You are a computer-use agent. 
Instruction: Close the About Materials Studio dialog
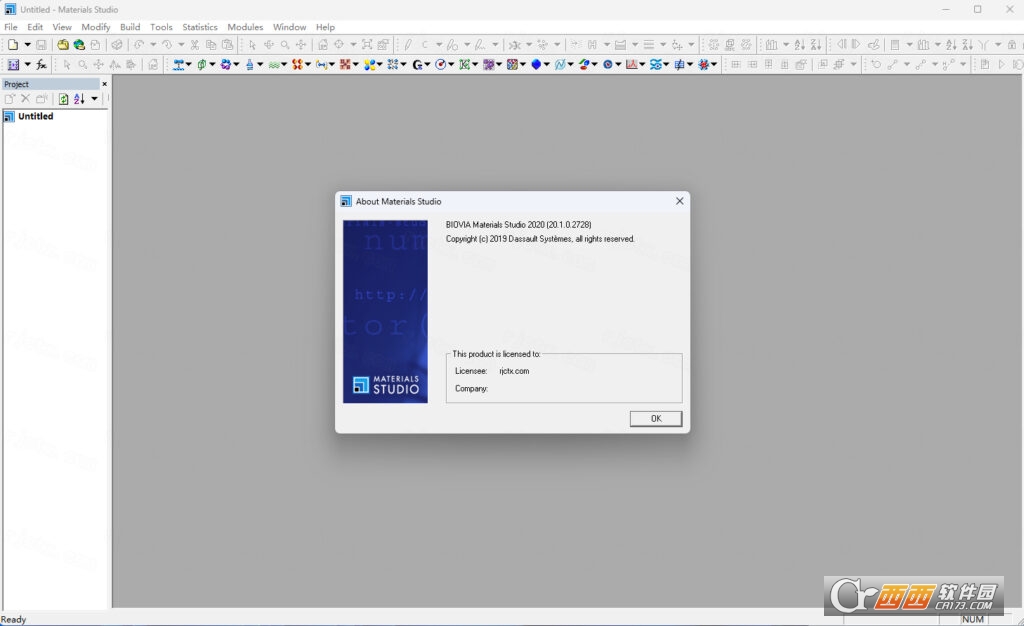[x=679, y=201]
